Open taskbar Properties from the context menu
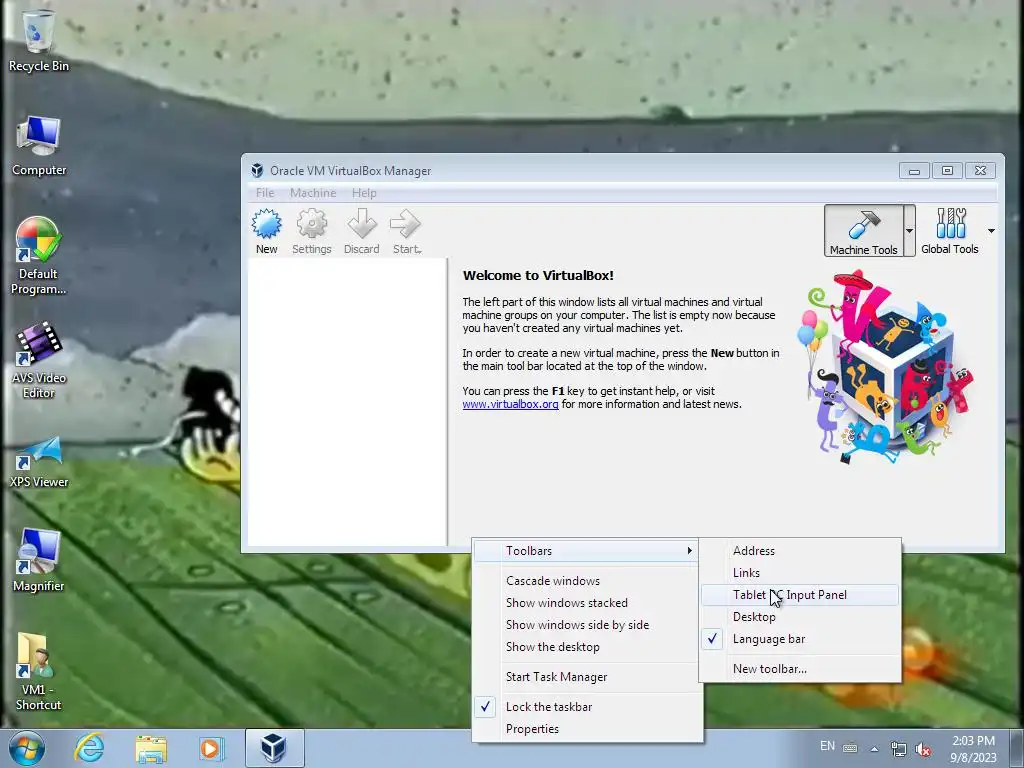 587,729
